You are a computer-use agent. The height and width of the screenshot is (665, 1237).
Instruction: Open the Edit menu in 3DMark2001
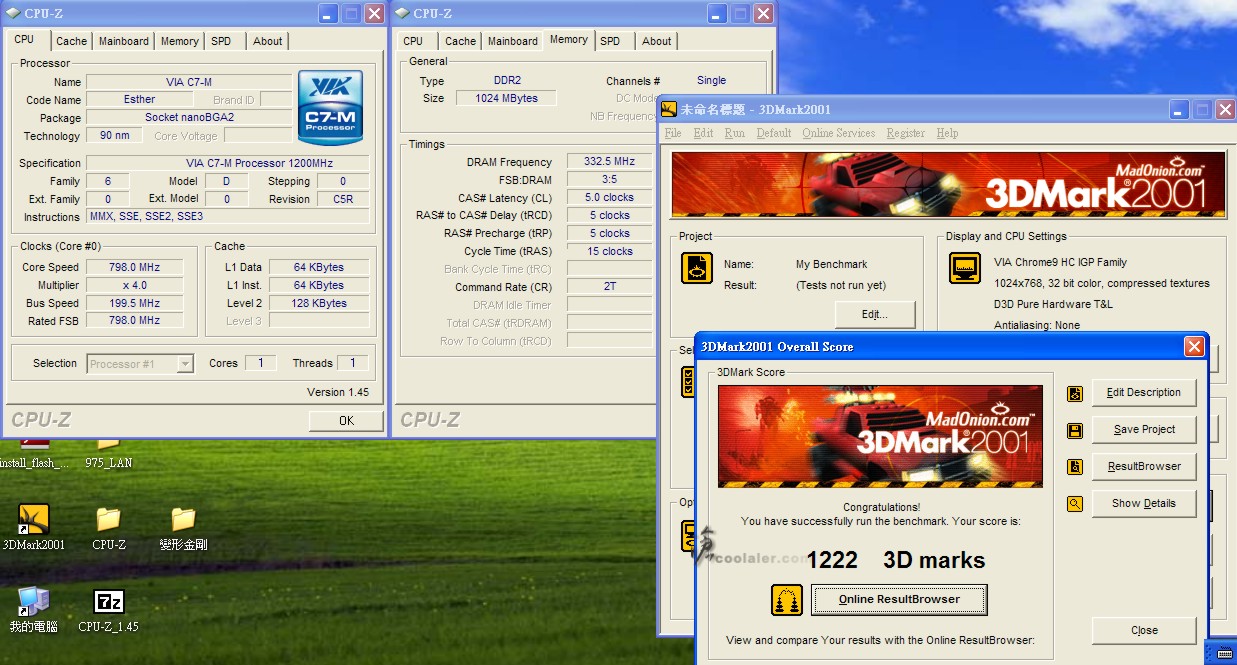click(x=704, y=133)
